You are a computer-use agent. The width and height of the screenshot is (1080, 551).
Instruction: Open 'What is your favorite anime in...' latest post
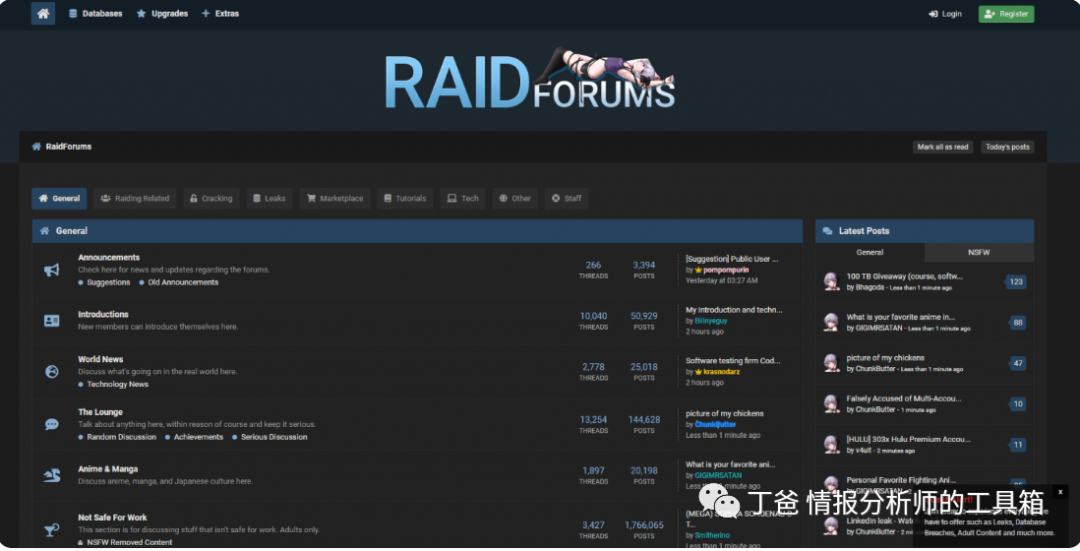tap(900, 317)
